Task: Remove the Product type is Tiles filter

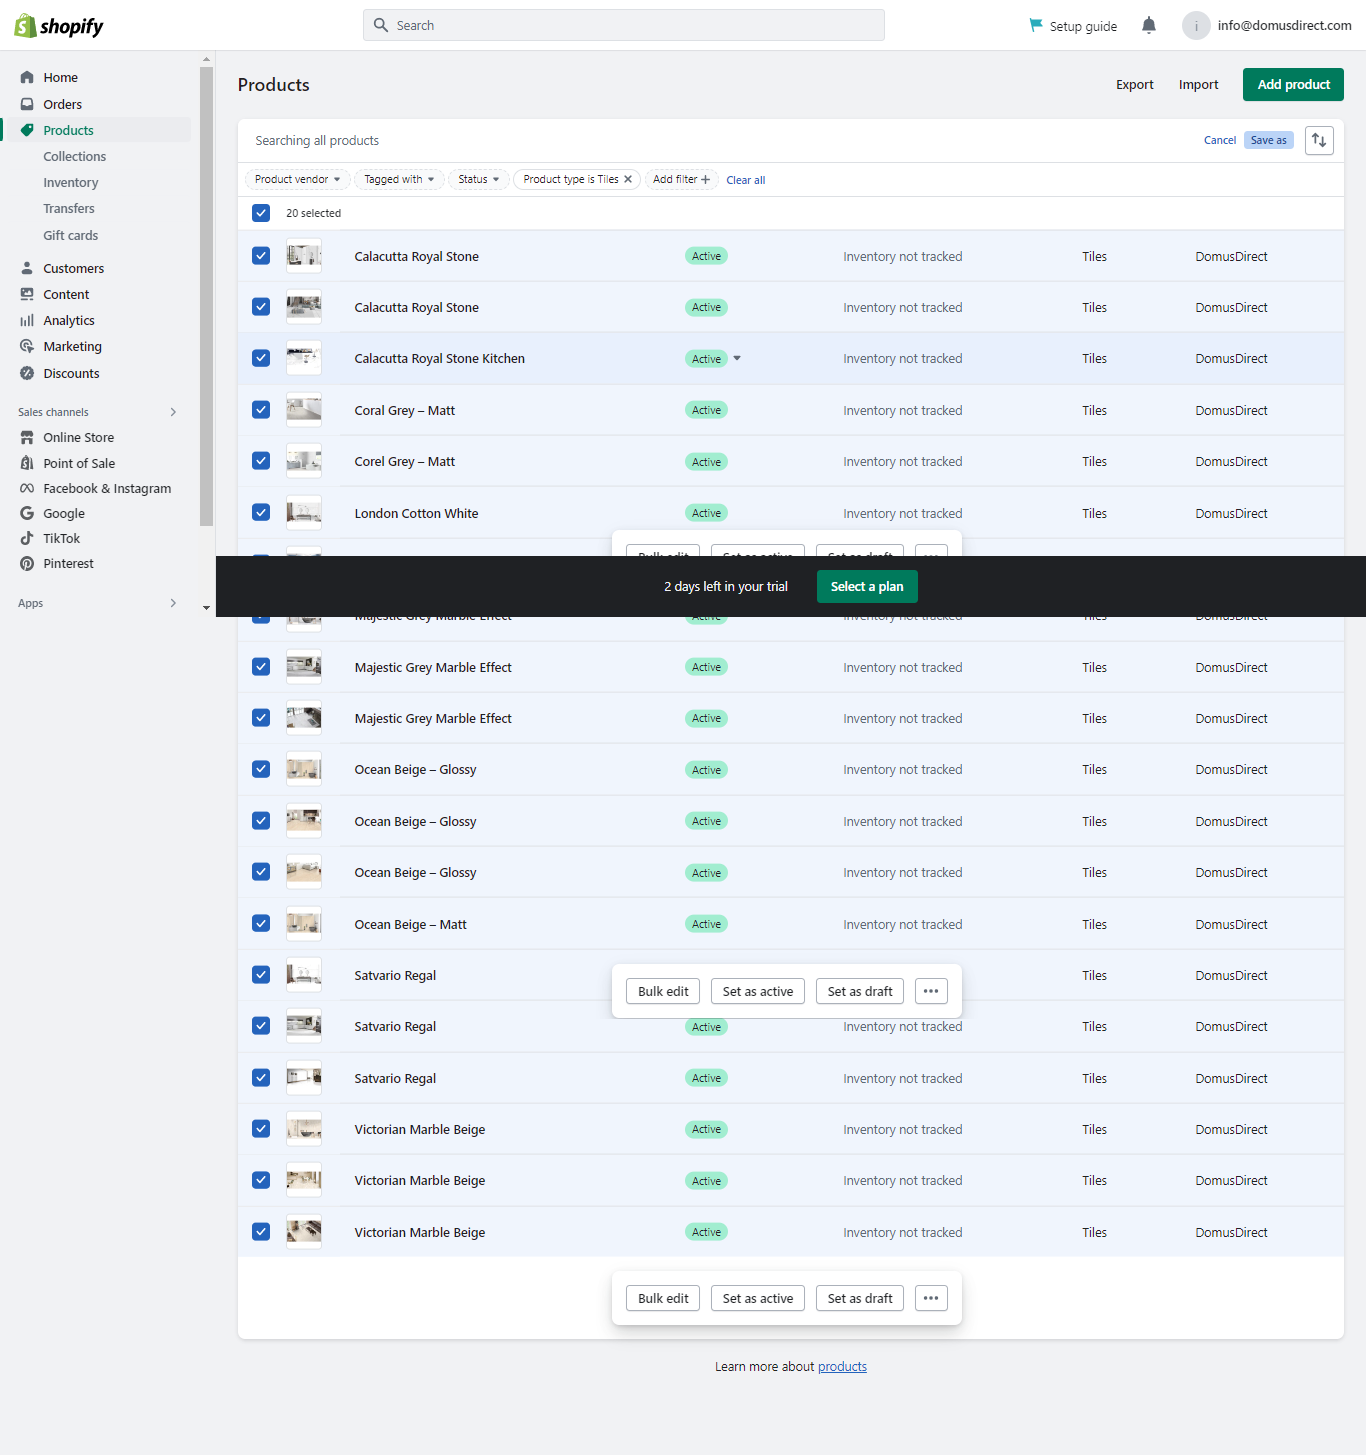Action: (x=628, y=180)
